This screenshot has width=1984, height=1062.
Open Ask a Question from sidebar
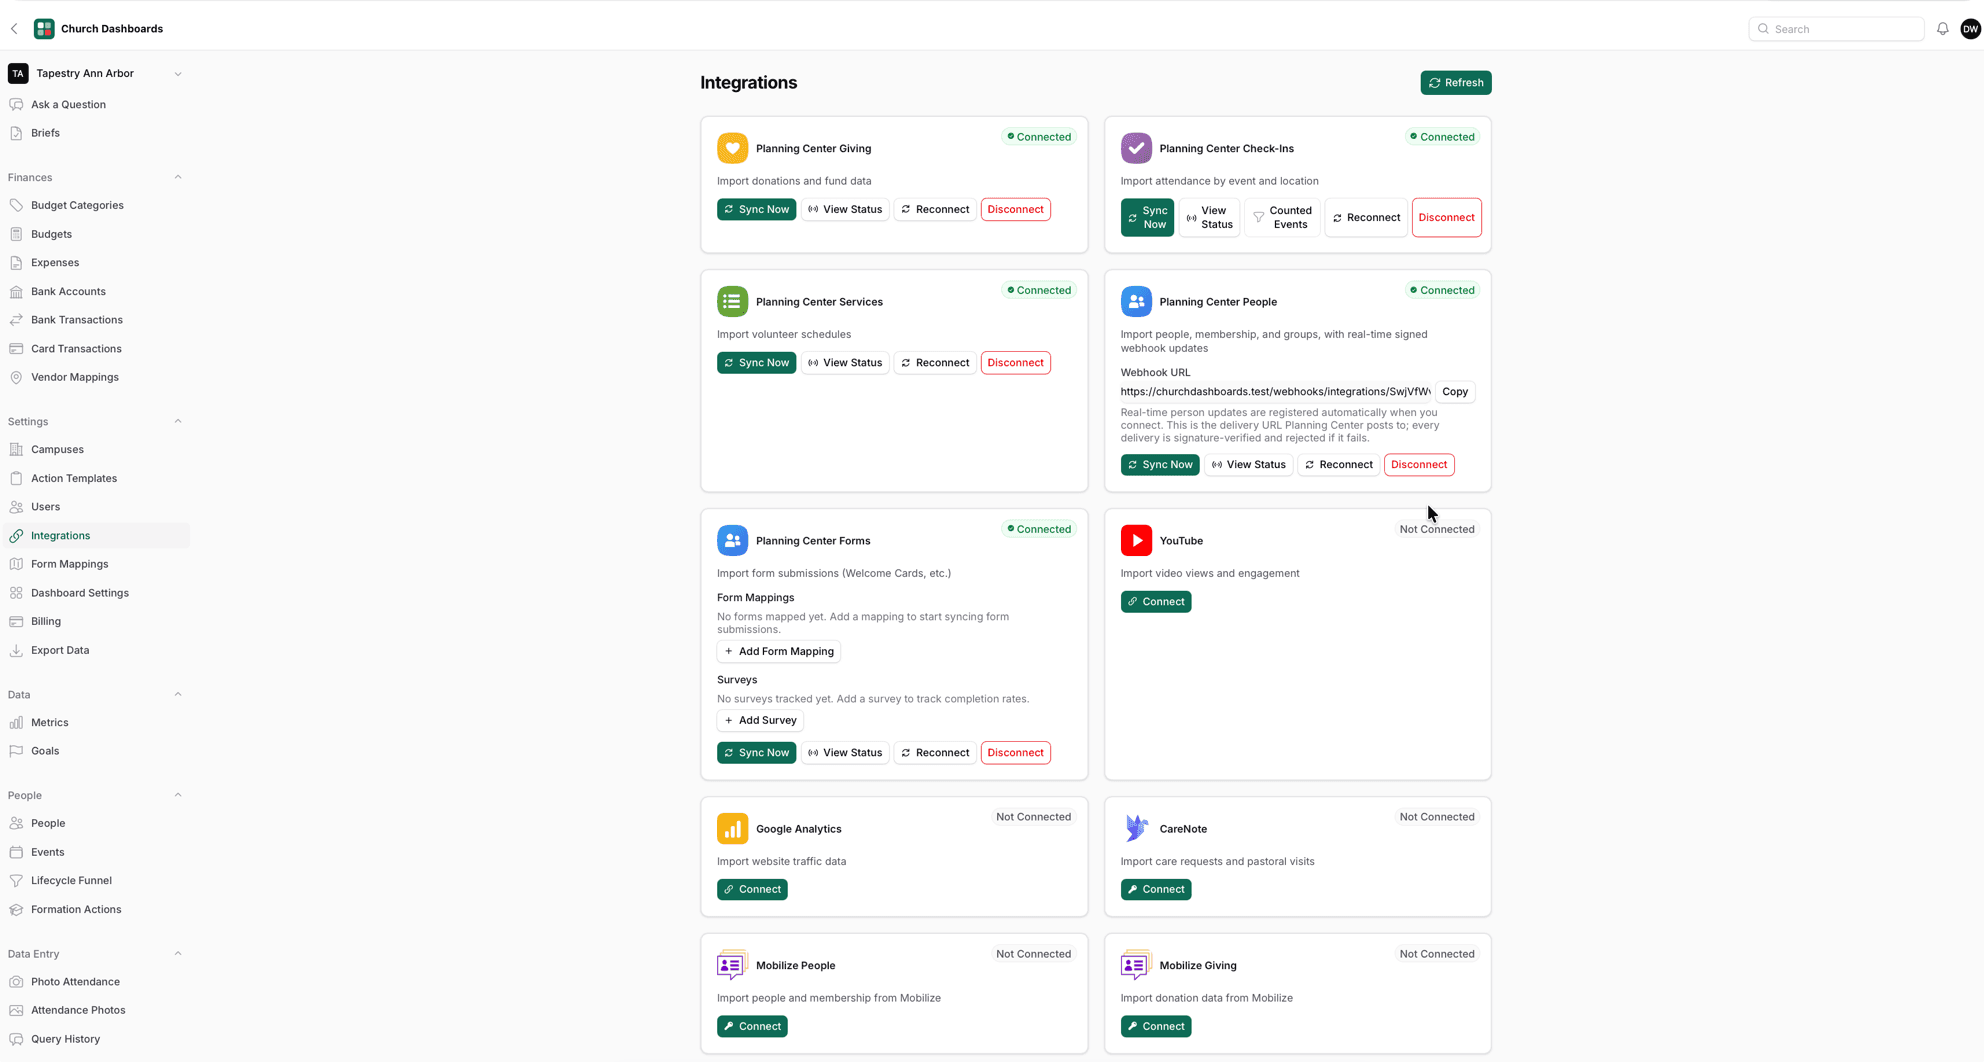tap(96, 104)
